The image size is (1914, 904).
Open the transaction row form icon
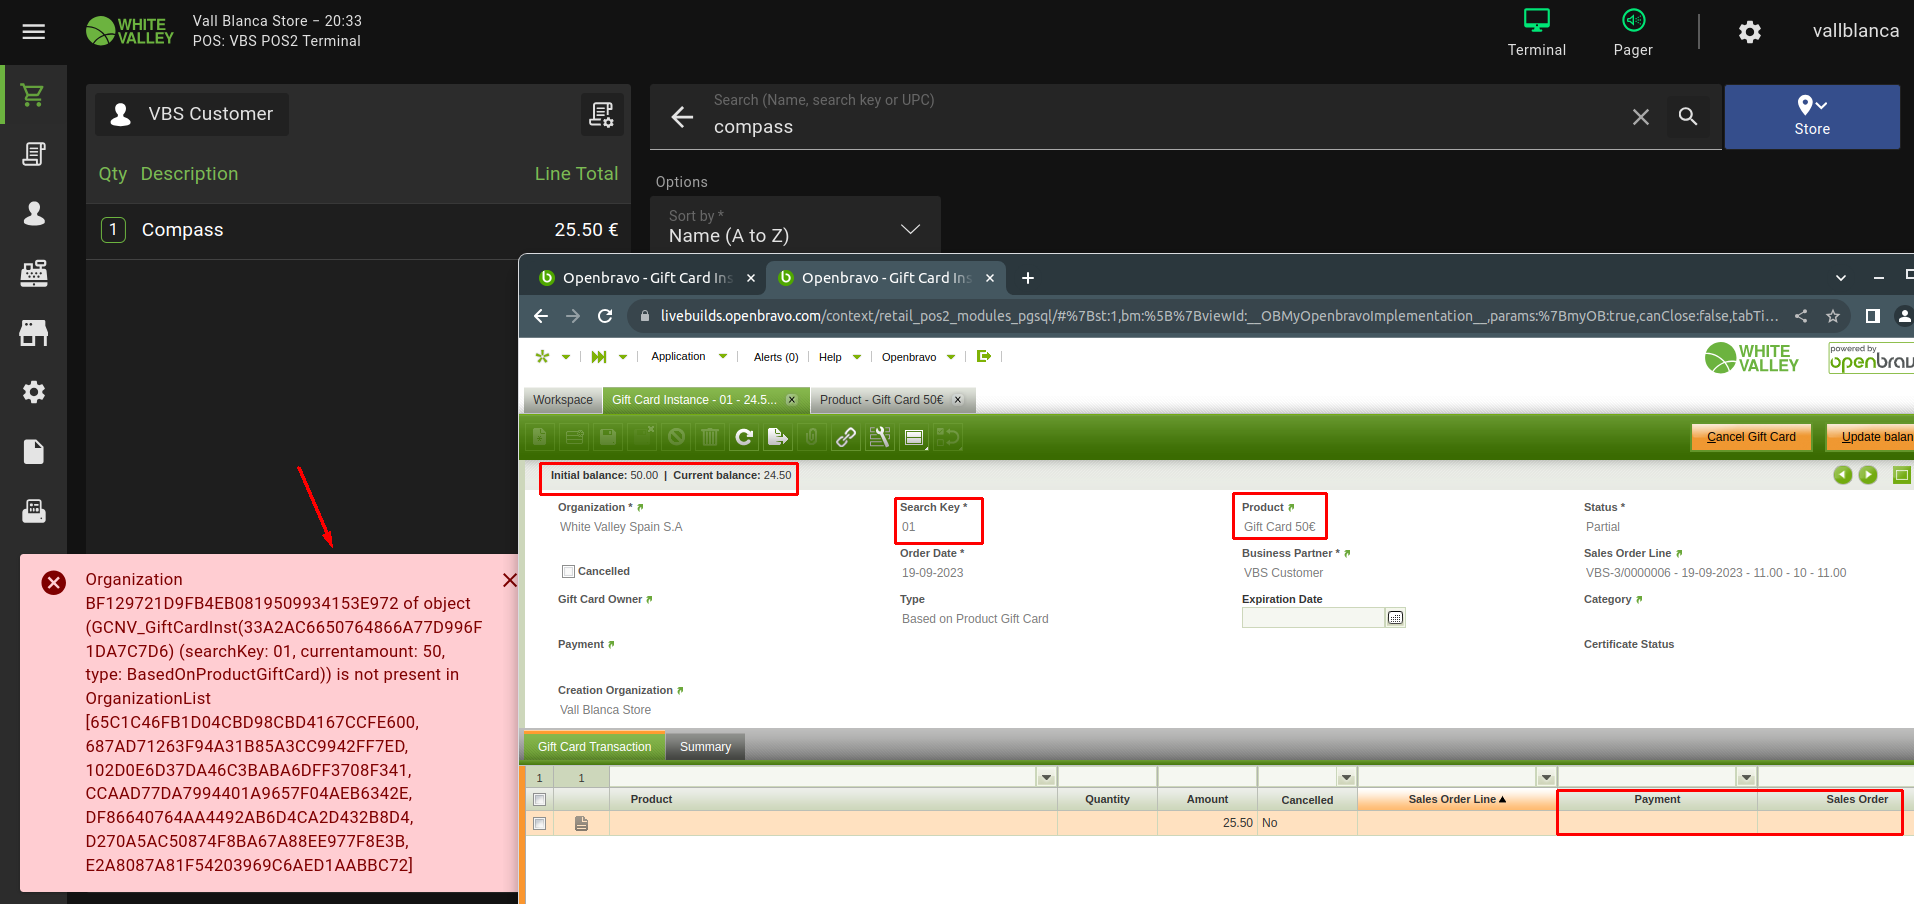pos(582,824)
